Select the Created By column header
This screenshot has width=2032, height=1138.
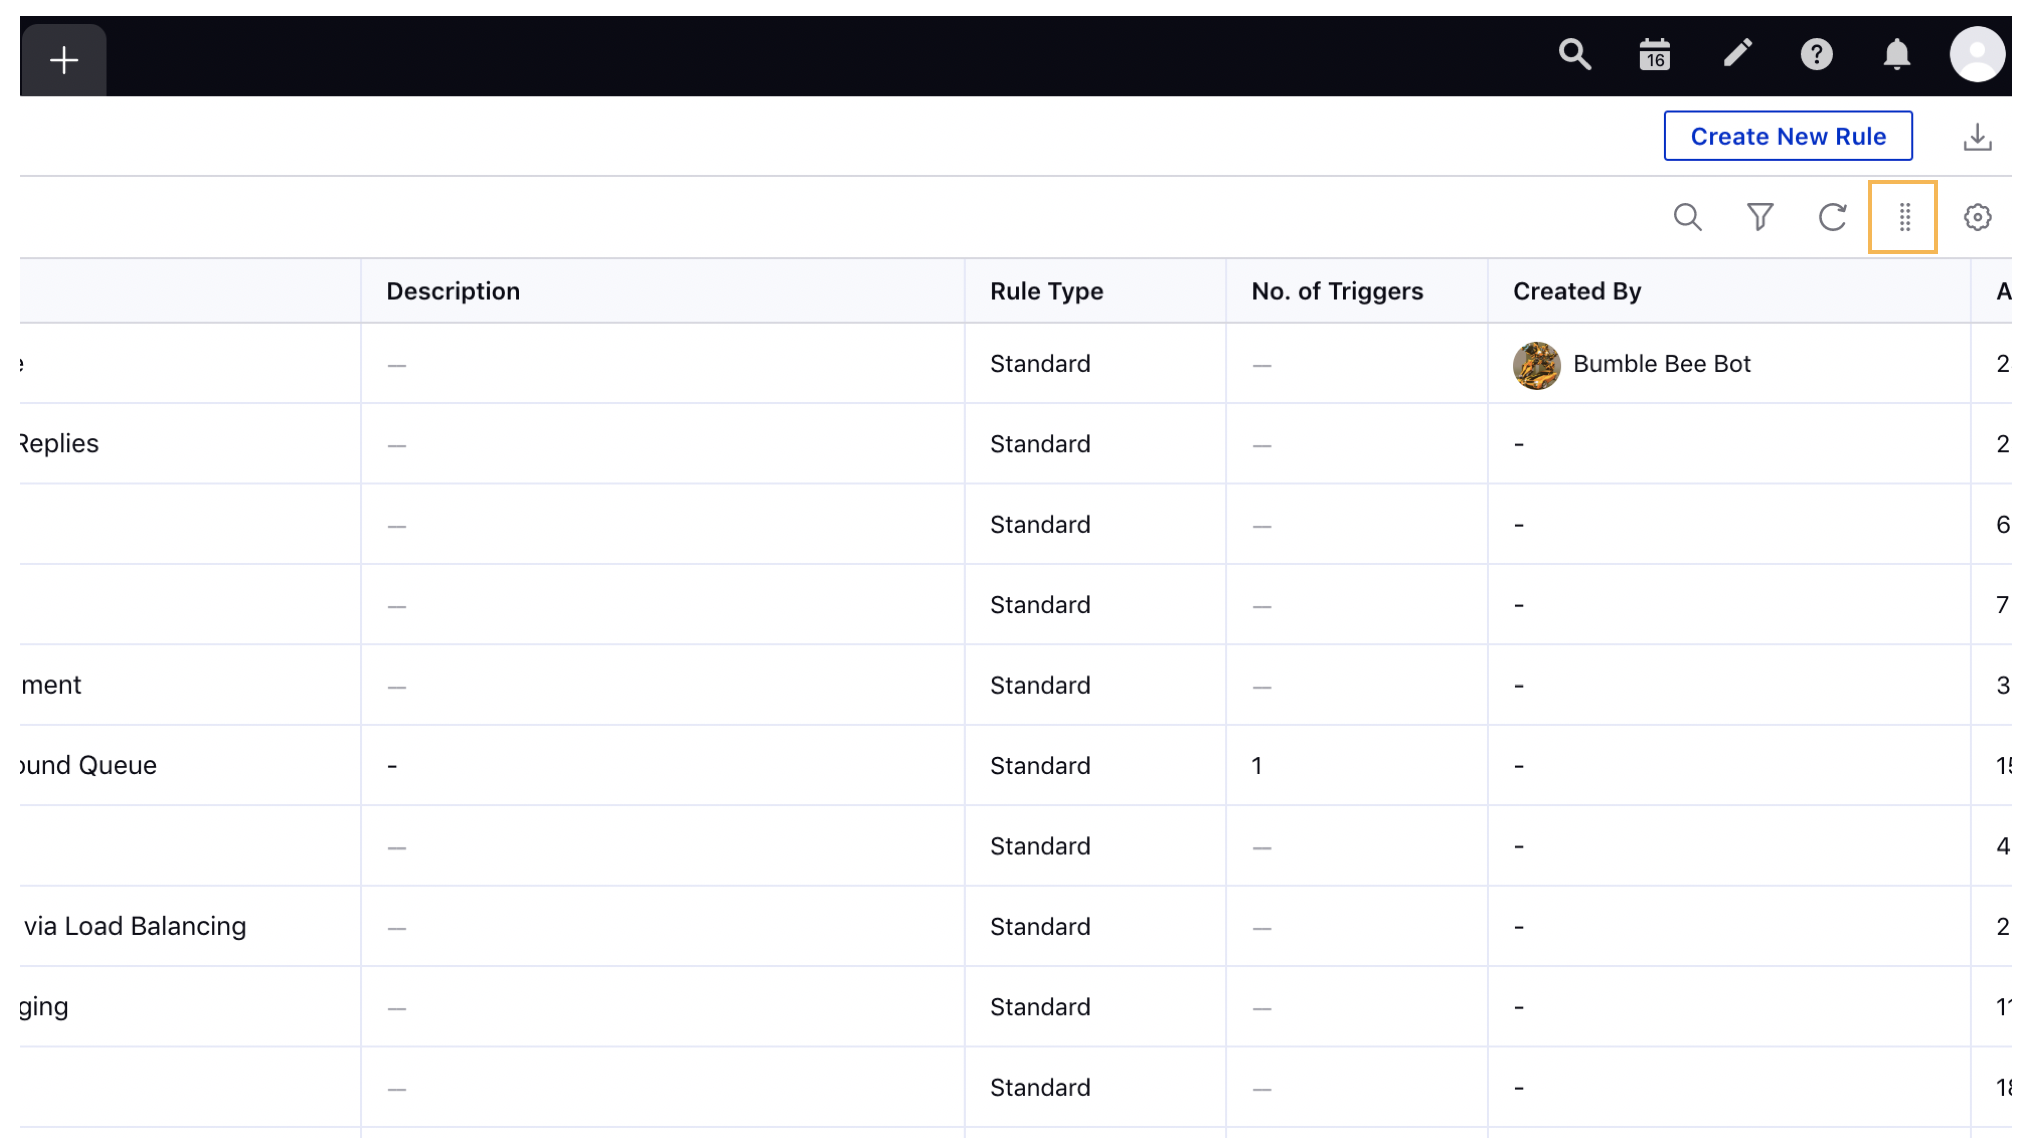tap(1576, 290)
